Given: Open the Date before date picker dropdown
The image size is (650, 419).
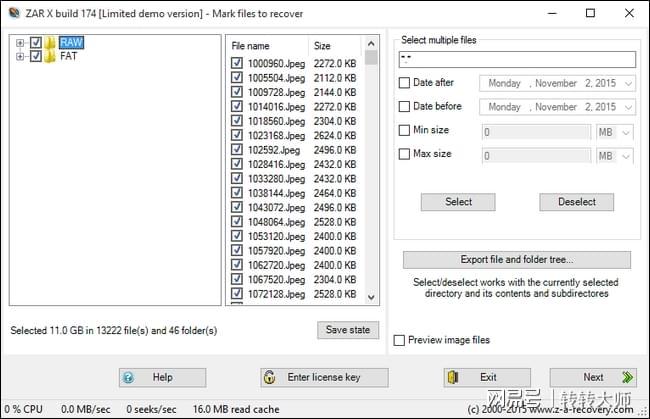Looking at the screenshot, I should (x=628, y=107).
